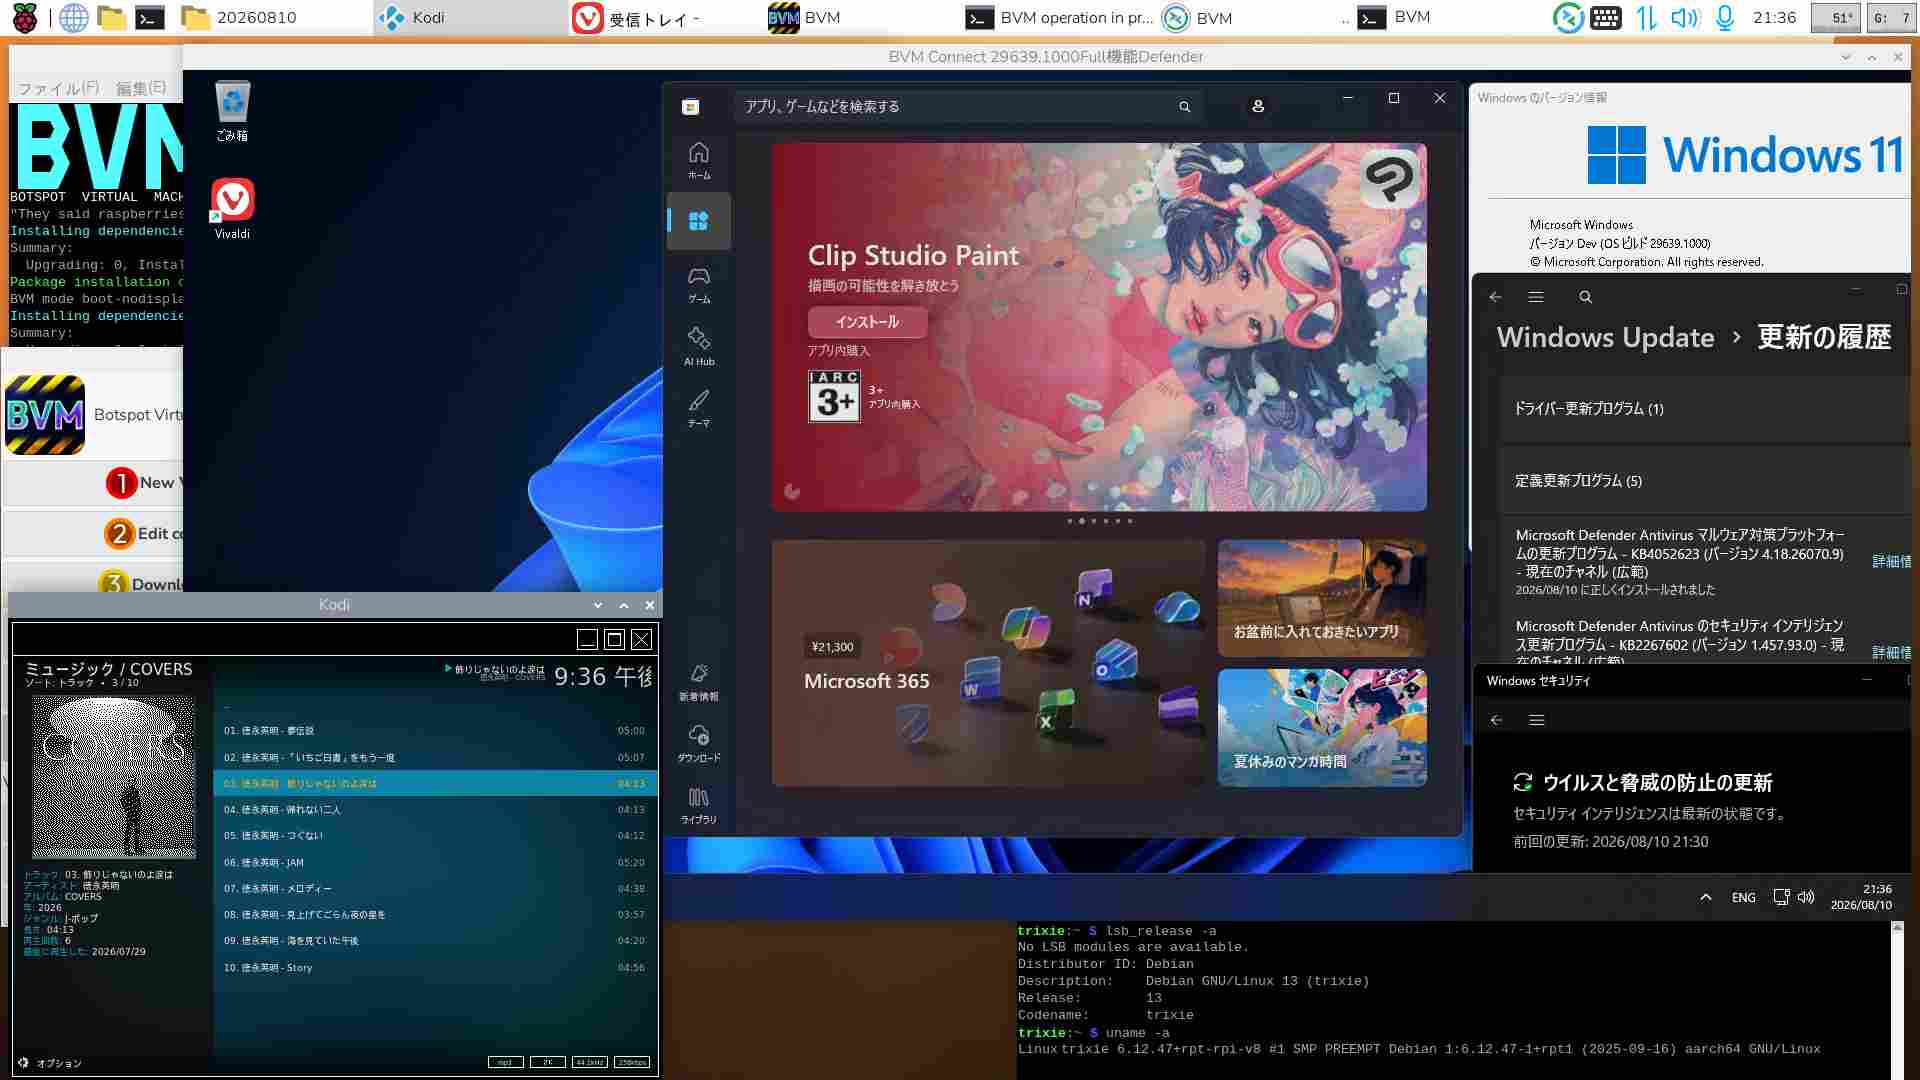The image size is (1920, 1080).
Task: Click search icon in Windows Update window
Action: pyautogui.click(x=1585, y=297)
